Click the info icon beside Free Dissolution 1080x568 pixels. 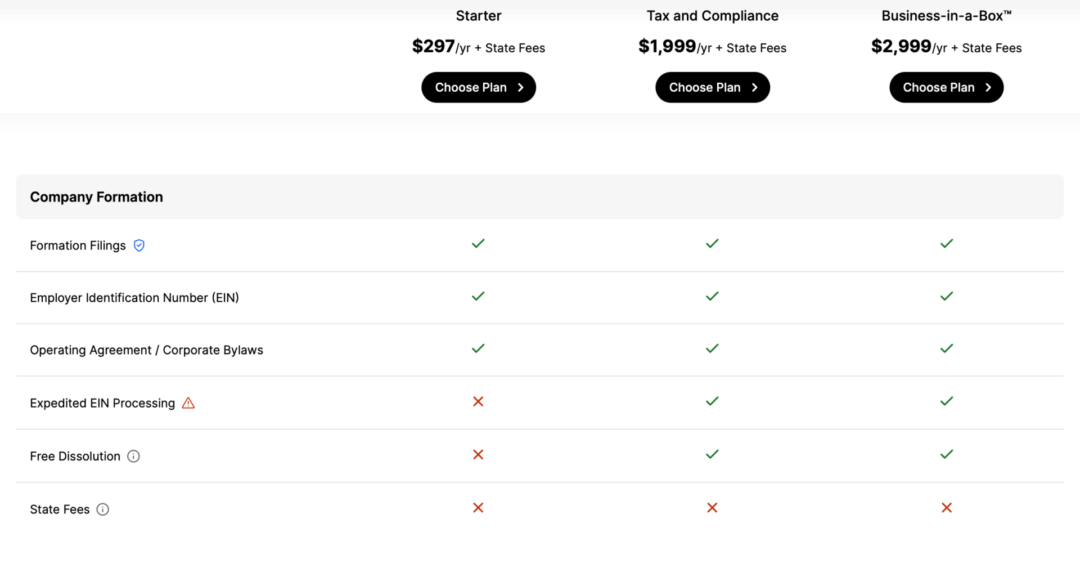coord(133,456)
